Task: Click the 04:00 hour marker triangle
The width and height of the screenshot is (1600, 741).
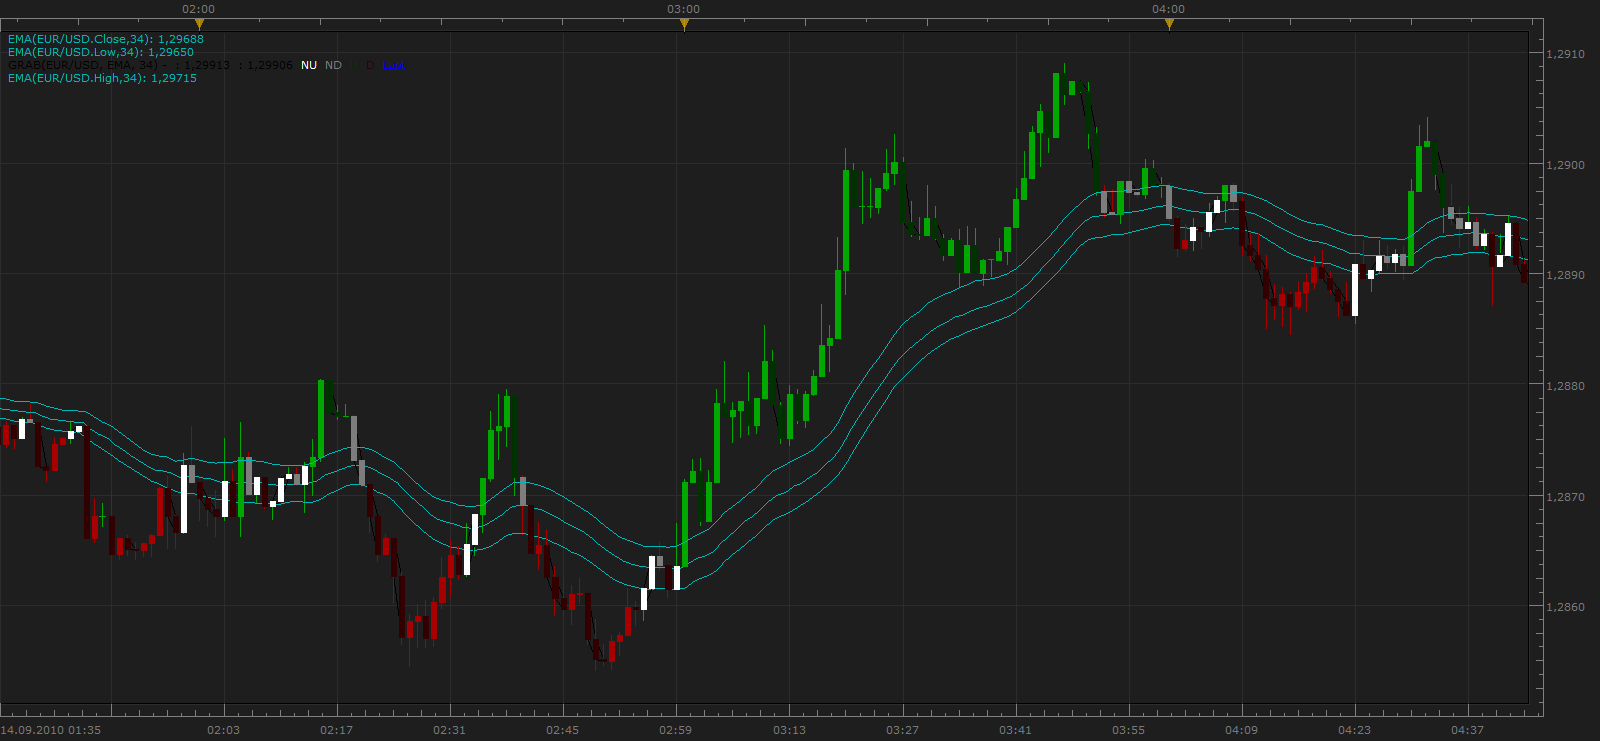Action: (1169, 24)
